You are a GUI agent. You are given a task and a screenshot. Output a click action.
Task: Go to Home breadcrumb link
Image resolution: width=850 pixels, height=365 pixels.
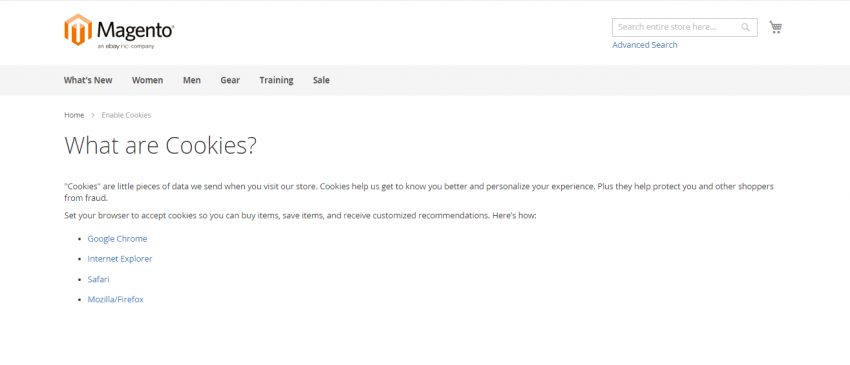(x=74, y=115)
